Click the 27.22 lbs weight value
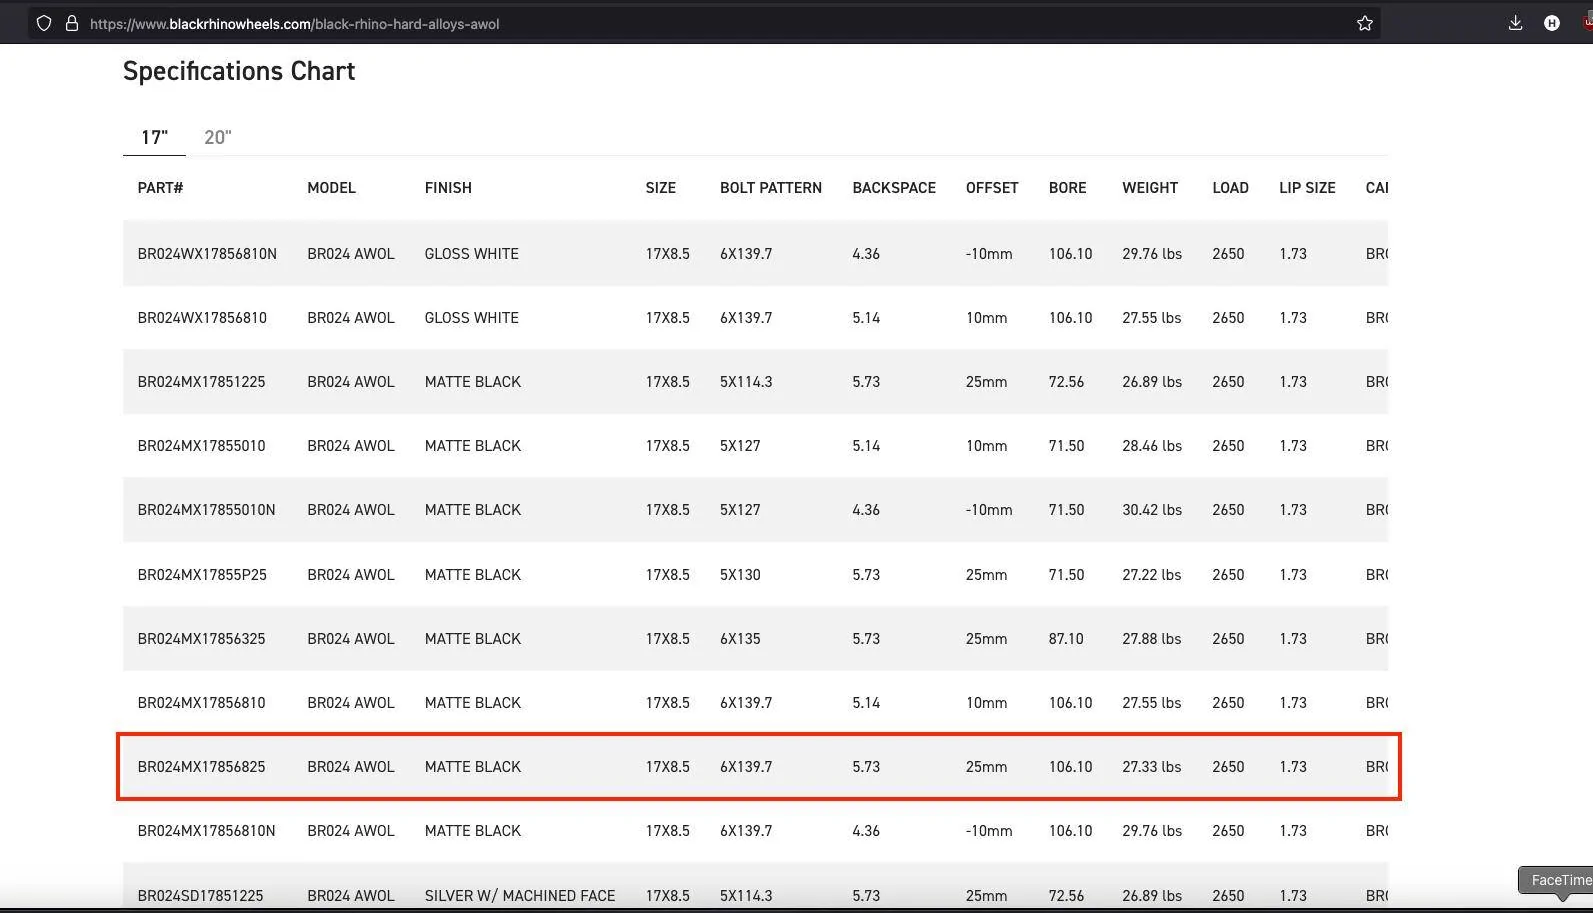The image size is (1593, 913). point(1152,575)
